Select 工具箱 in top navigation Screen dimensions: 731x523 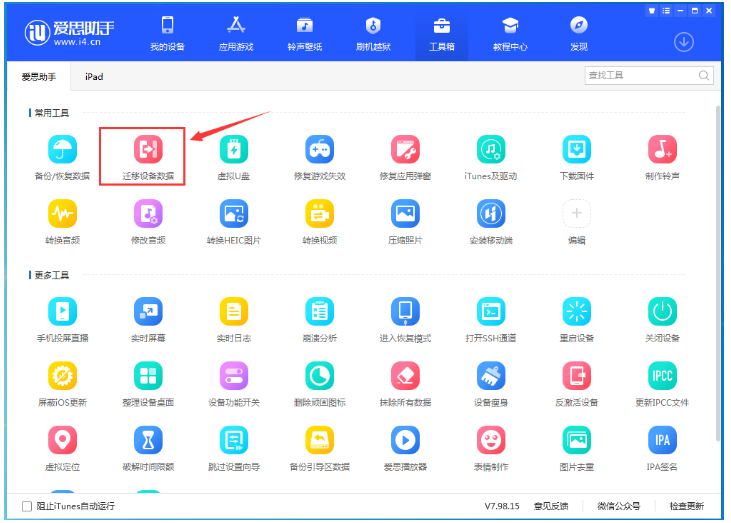coord(441,34)
